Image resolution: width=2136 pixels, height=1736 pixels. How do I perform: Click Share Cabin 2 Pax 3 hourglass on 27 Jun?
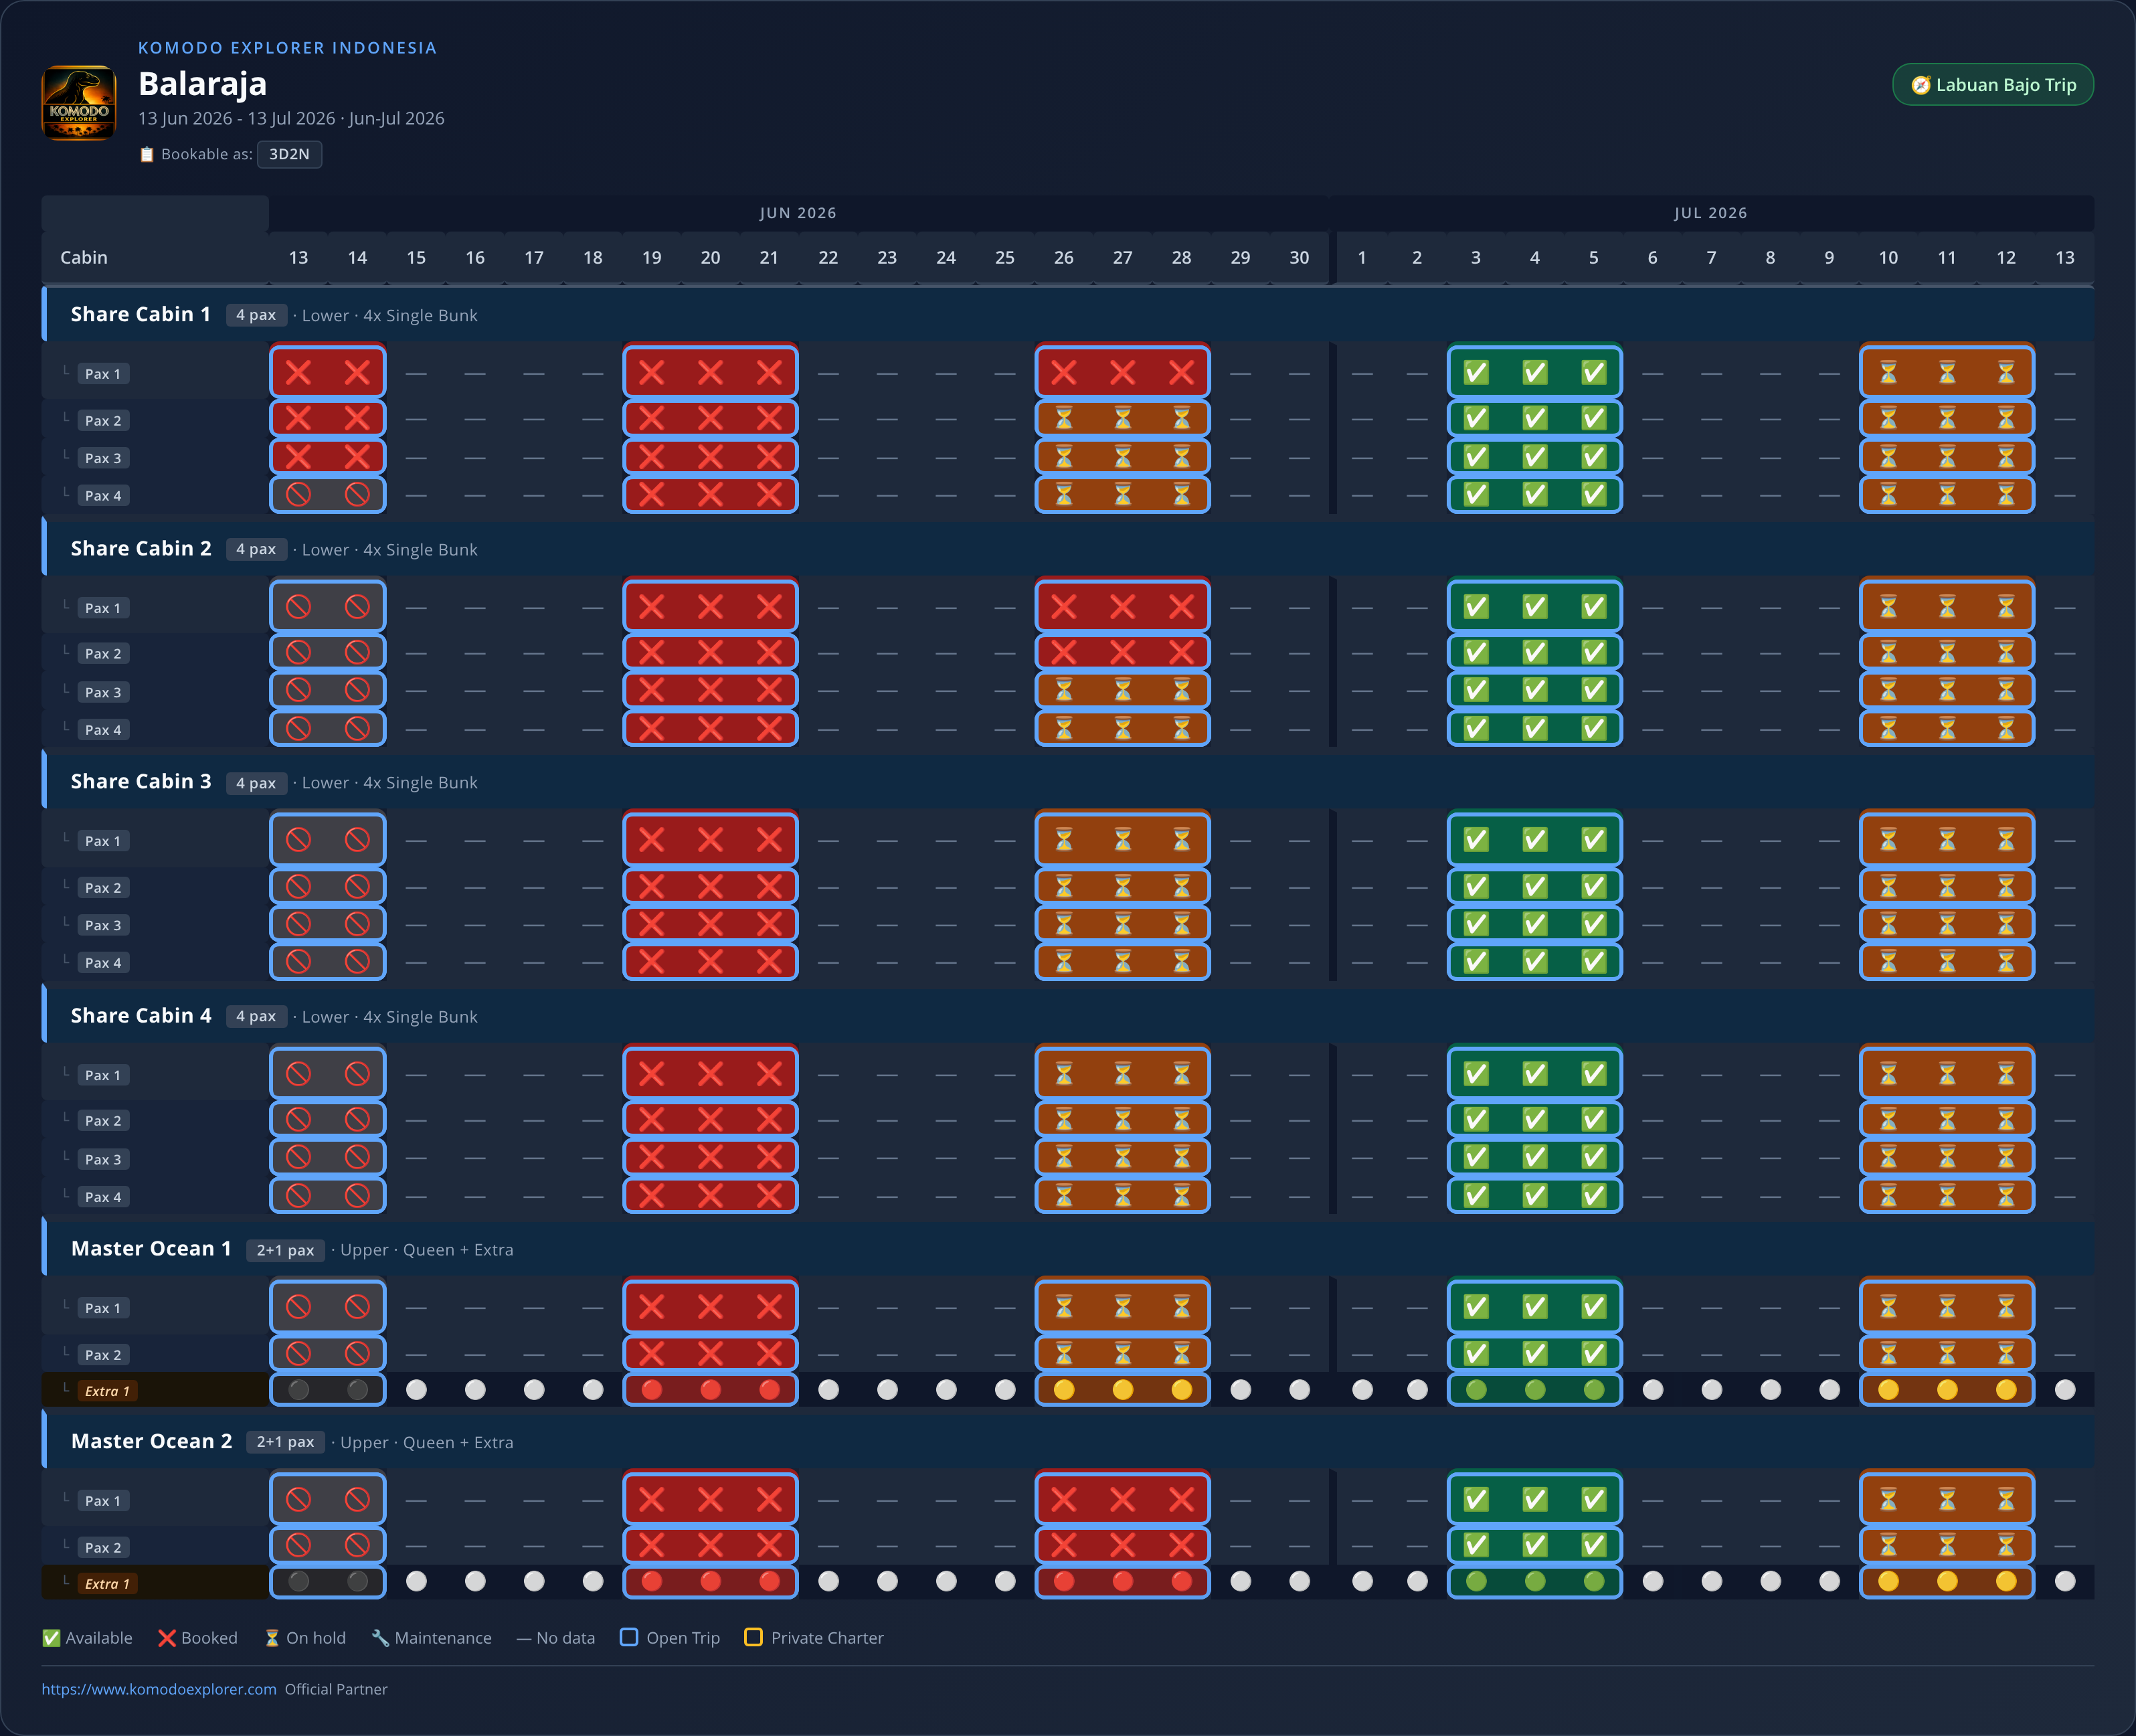[1123, 690]
